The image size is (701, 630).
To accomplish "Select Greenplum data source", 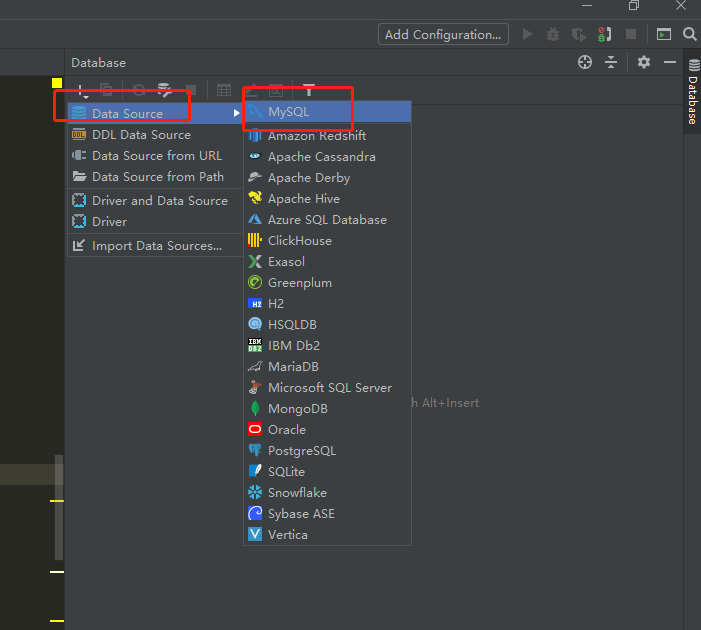I will 327,283.
